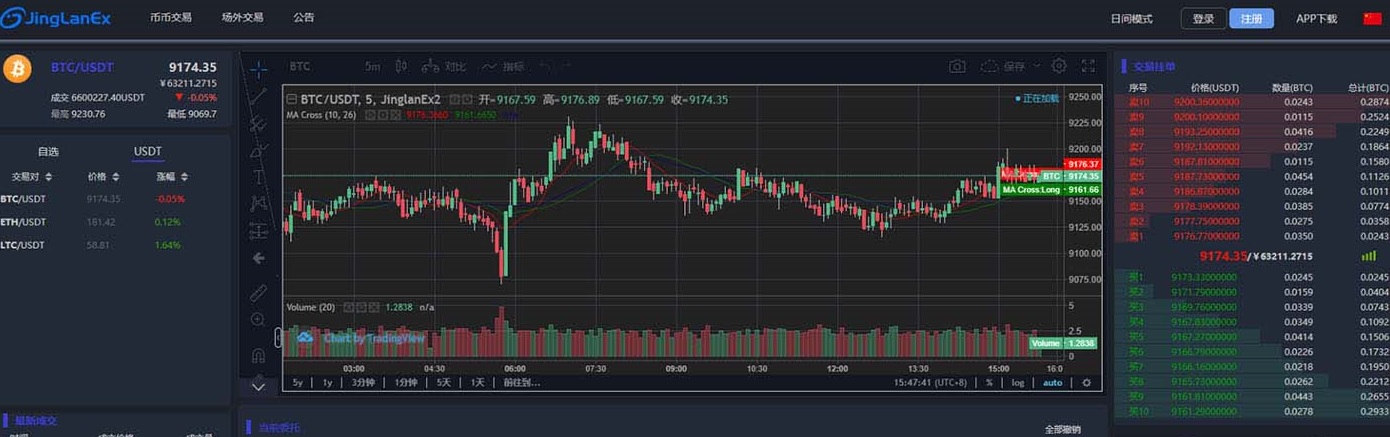
Task: Change language via the China flag
Action: point(1372,19)
